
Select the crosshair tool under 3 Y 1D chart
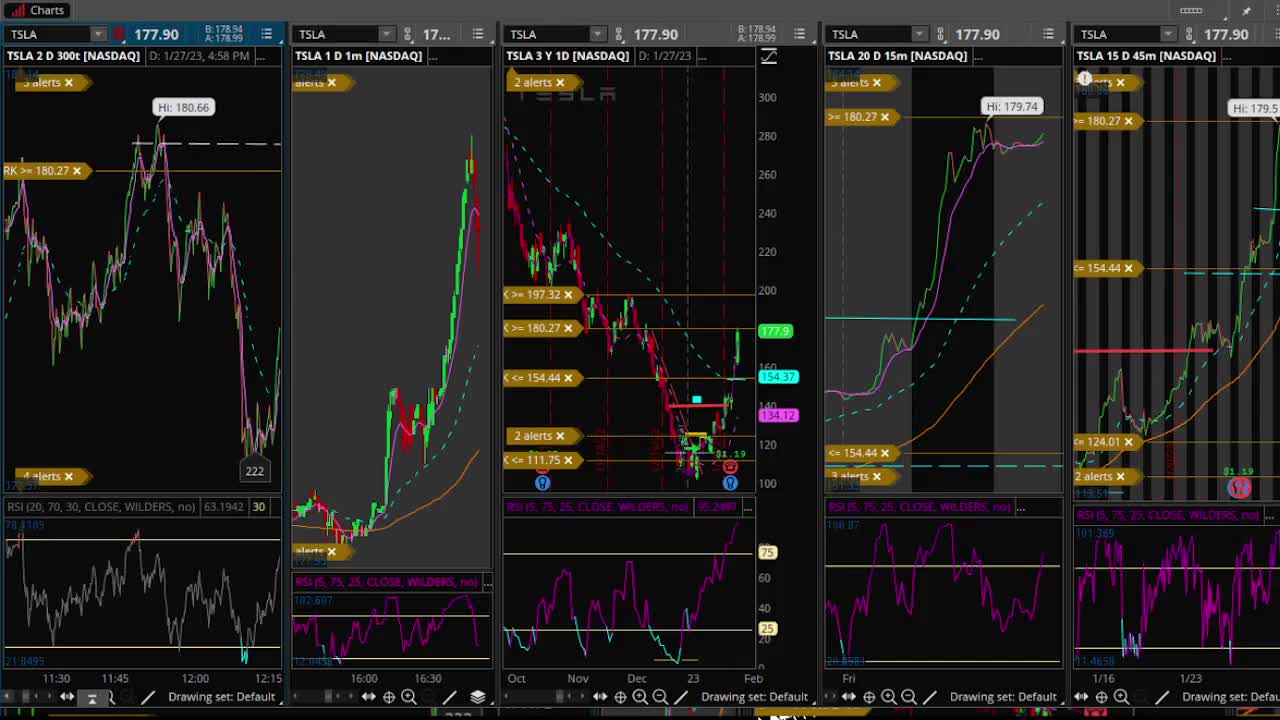point(620,697)
